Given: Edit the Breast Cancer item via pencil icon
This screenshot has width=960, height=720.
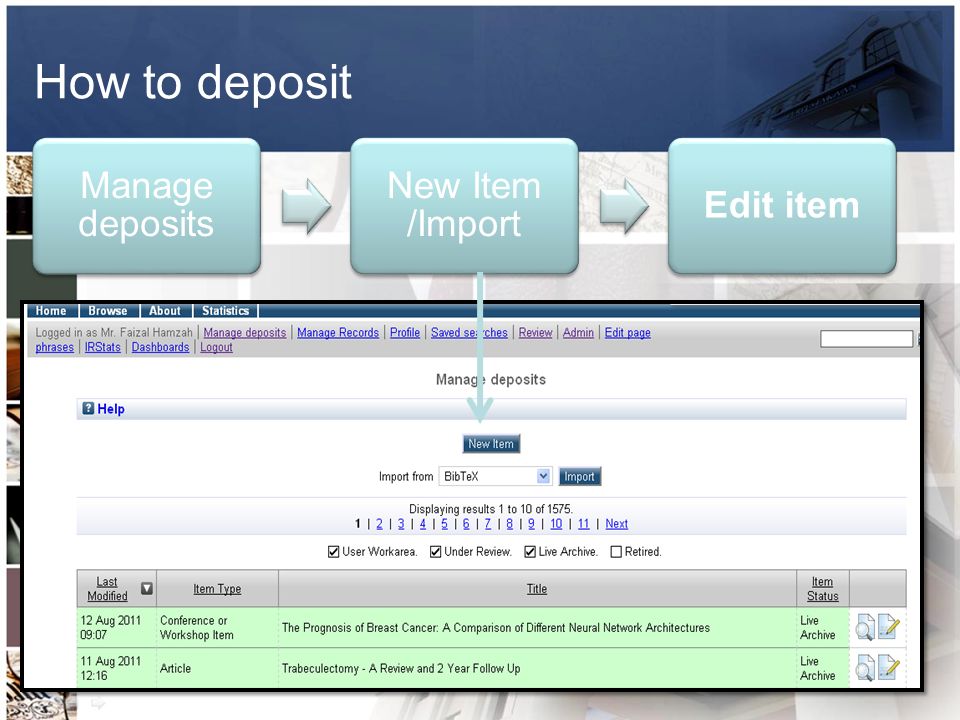Looking at the screenshot, I should click(x=889, y=626).
